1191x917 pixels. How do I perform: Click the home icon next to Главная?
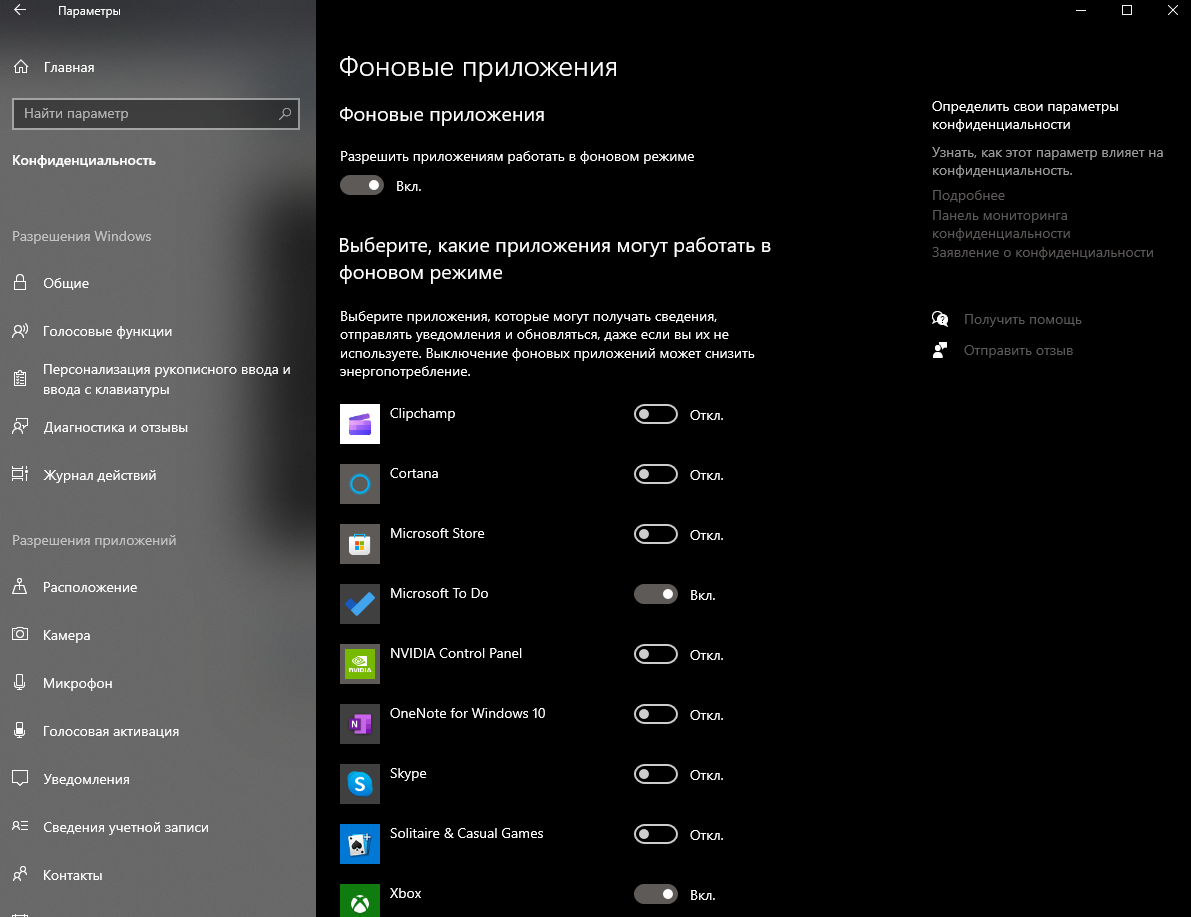coord(21,67)
